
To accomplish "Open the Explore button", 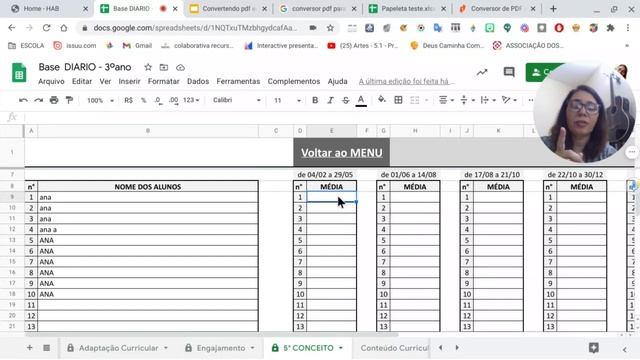I will (594, 348).
